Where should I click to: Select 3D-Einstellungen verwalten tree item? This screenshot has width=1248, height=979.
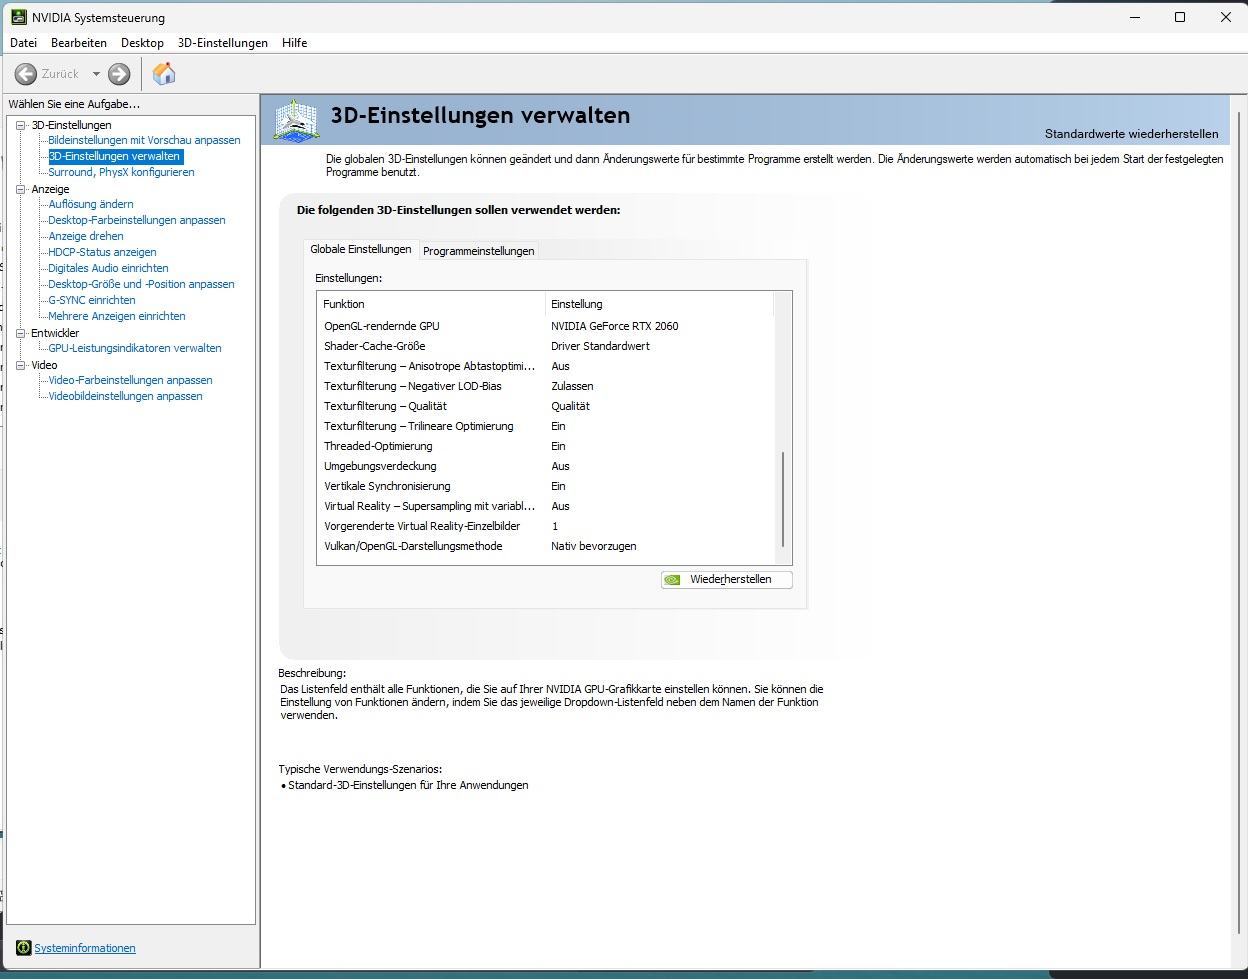tap(115, 156)
